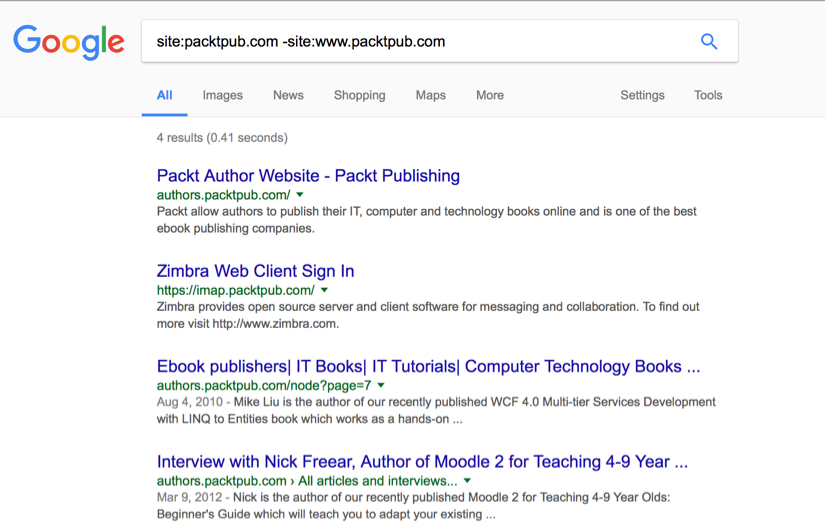This screenshot has height=530, width=825.
Task: Open the Ebook publishers IT Books result
Action: pyautogui.click(x=428, y=367)
